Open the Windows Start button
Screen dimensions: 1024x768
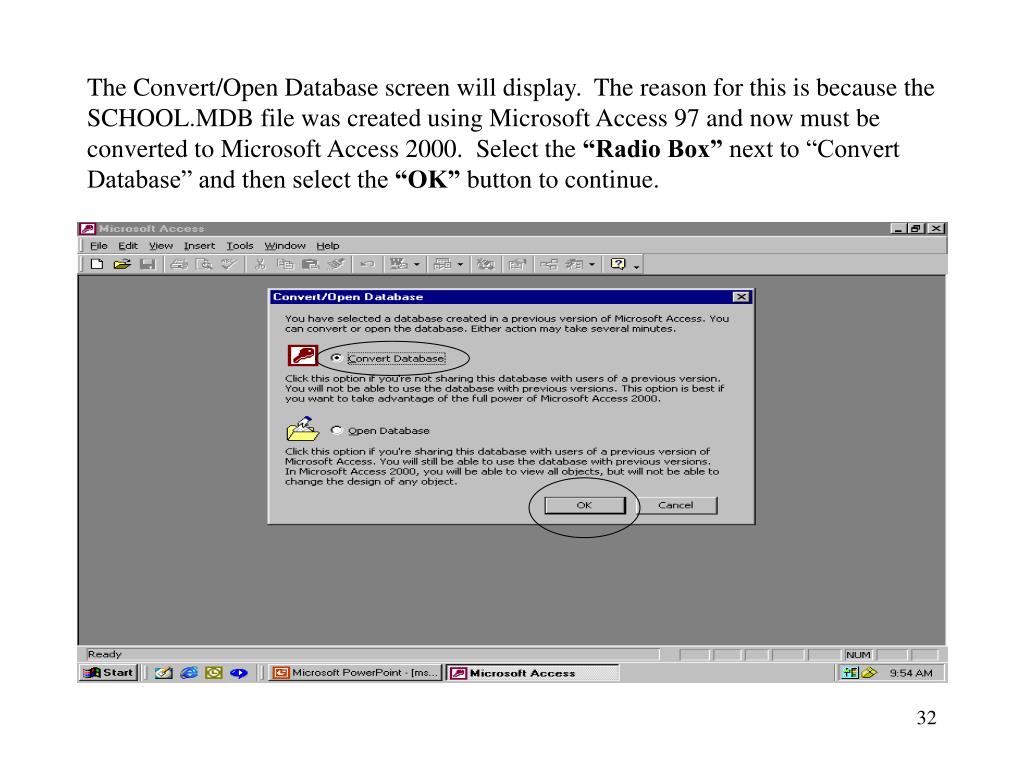(108, 673)
